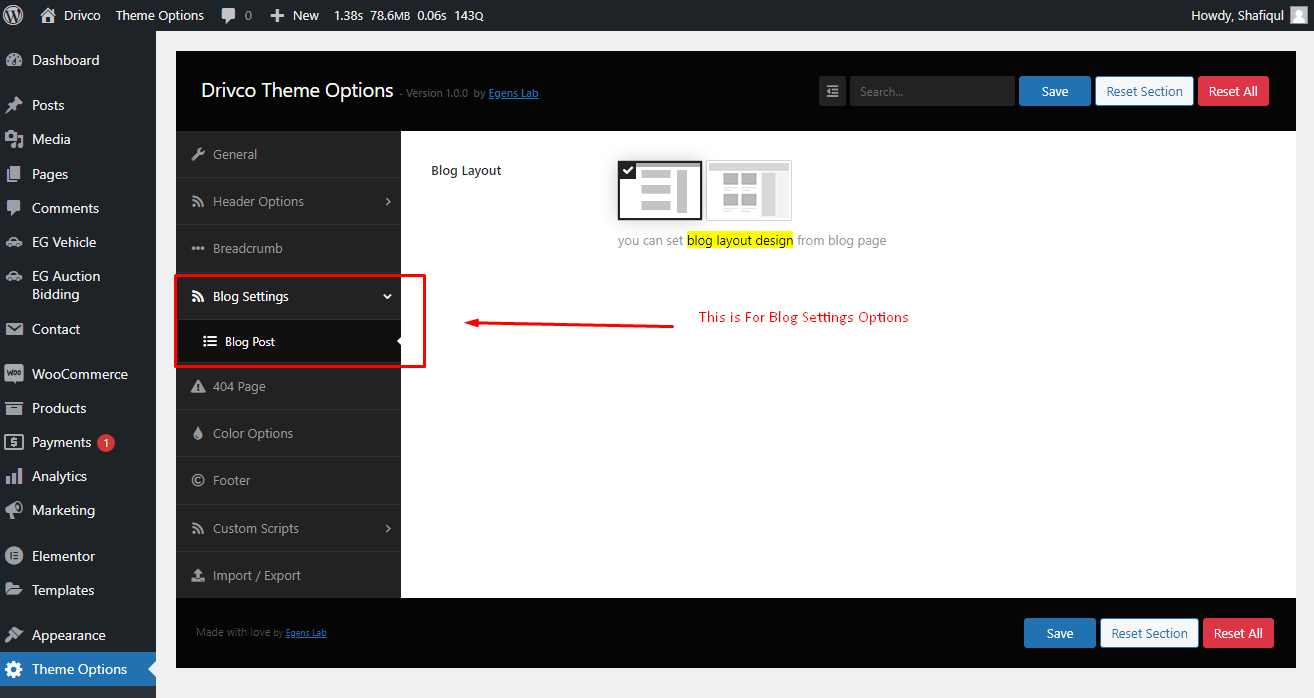Click the Appearance paintbrush icon
The height and width of the screenshot is (698, 1314).
point(14,635)
